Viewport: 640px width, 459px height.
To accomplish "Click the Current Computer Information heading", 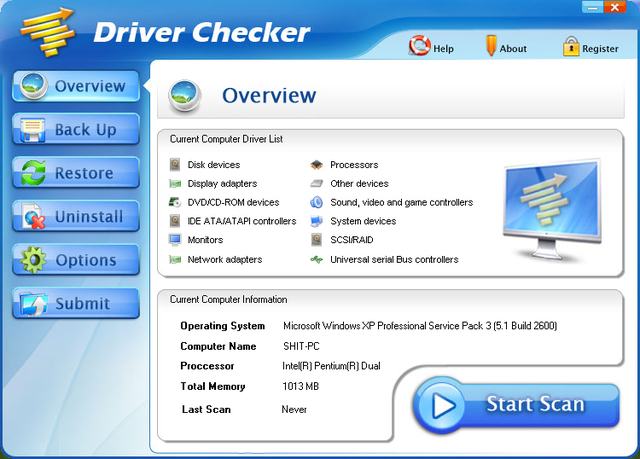I will [x=229, y=299].
